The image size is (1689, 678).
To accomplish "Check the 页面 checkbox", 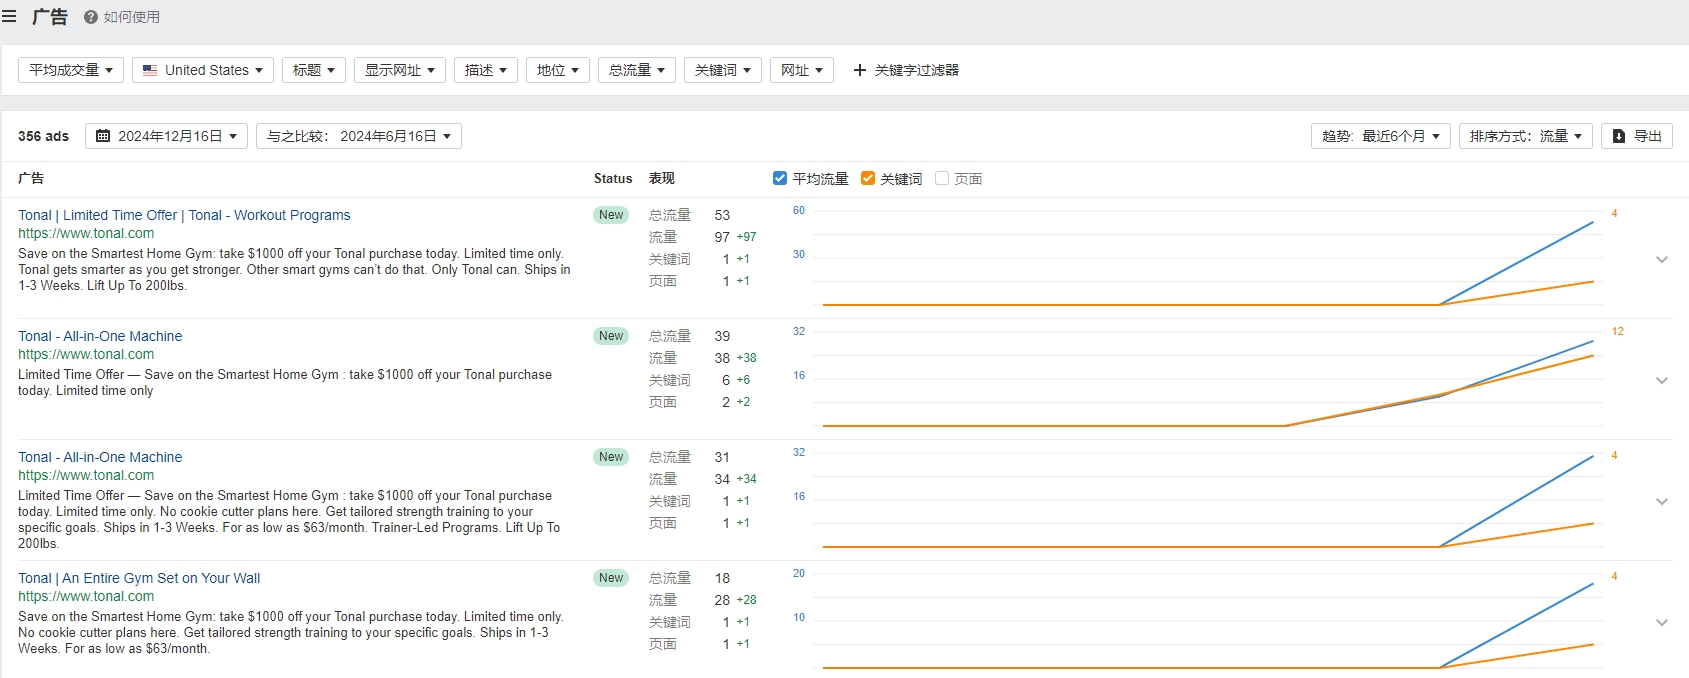I will 942,178.
